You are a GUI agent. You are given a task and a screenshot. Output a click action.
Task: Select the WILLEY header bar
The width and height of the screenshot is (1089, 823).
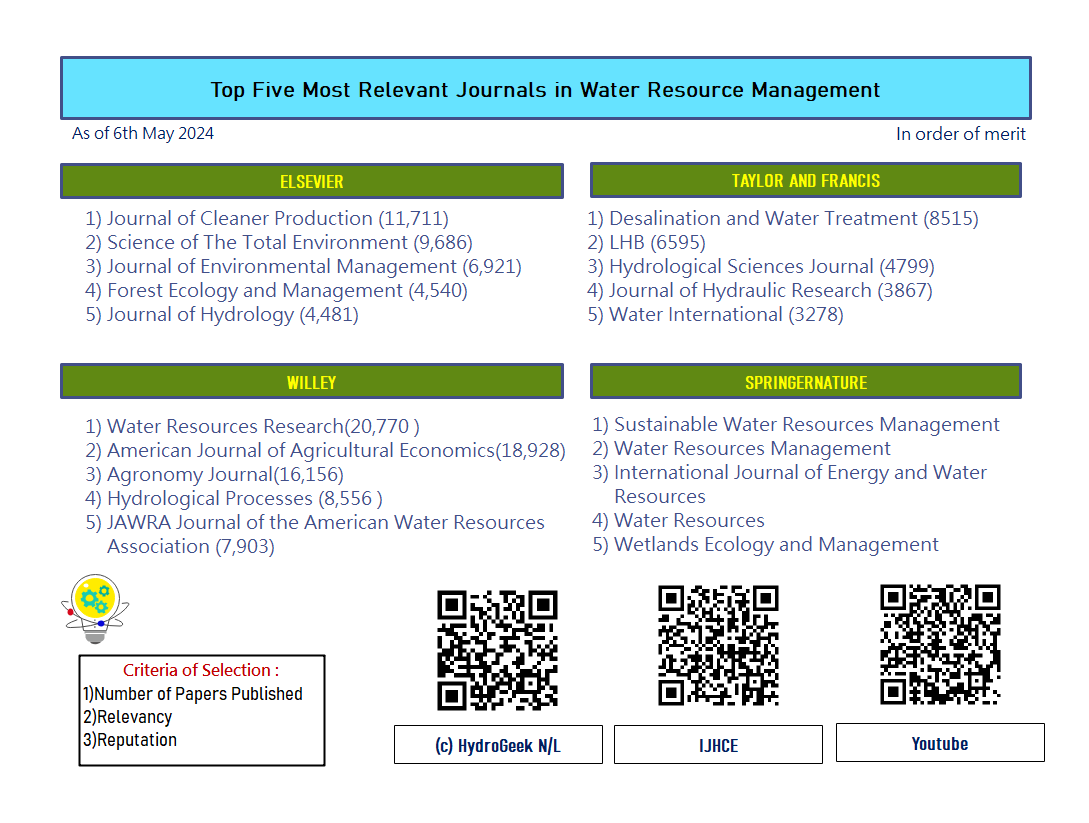click(x=312, y=381)
